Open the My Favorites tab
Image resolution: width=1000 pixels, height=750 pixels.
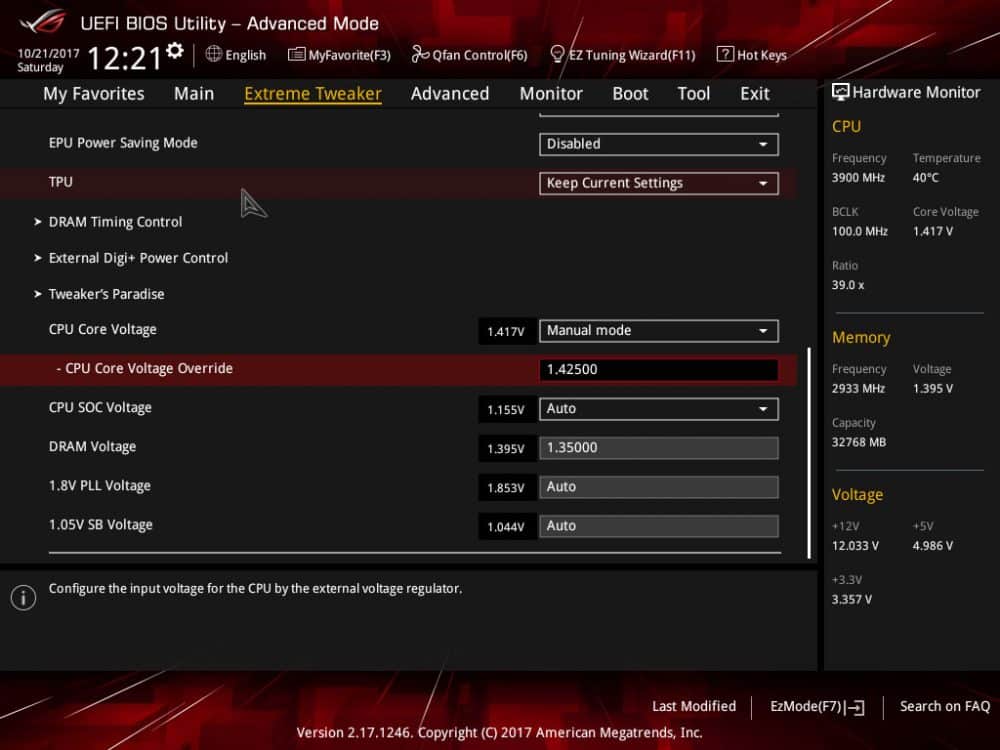[x=94, y=94]
